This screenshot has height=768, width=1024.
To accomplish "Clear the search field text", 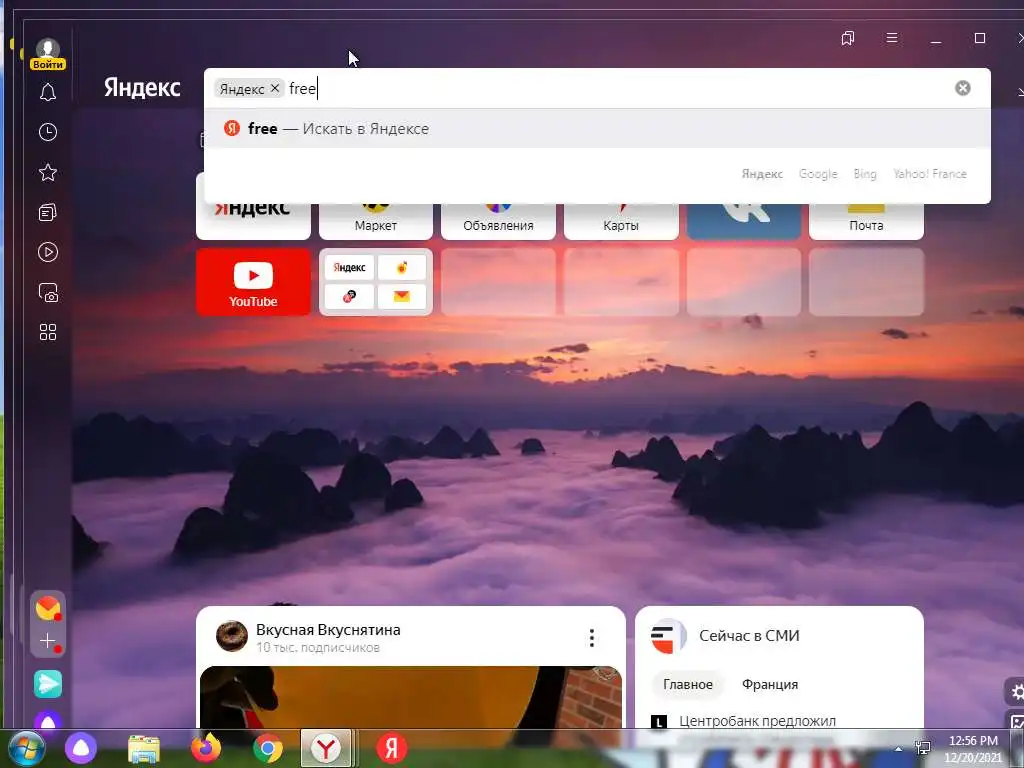I will [x=963, y=88].
